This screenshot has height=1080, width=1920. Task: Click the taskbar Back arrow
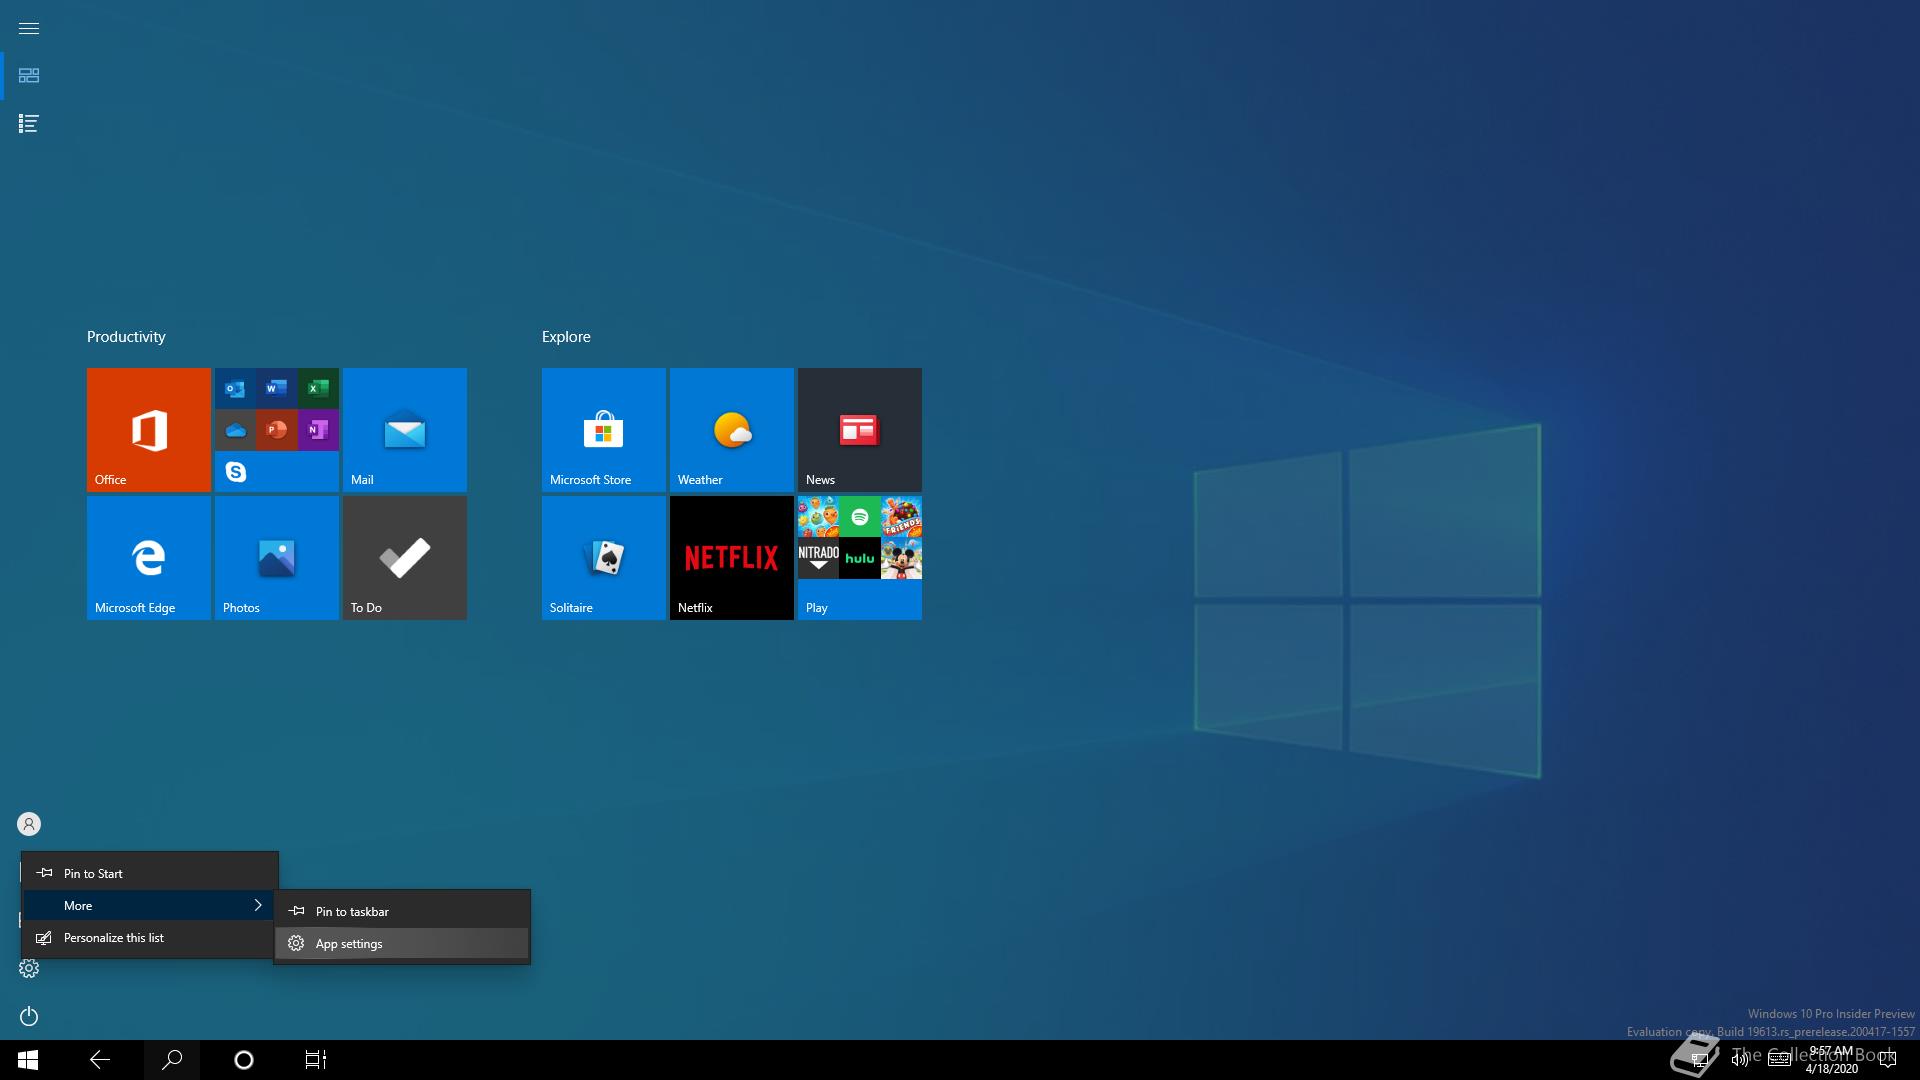(x=100, y=1060)
